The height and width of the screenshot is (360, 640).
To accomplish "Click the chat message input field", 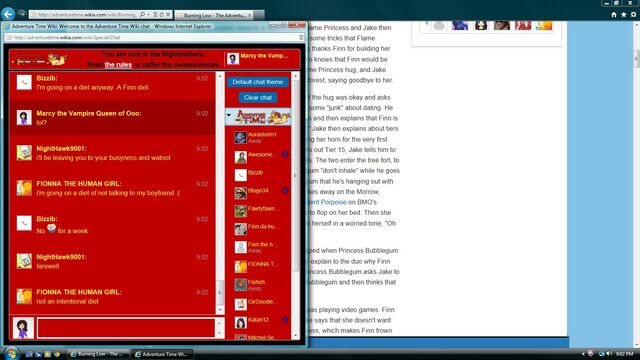I will pyautogui.click(x=126, y=328).
